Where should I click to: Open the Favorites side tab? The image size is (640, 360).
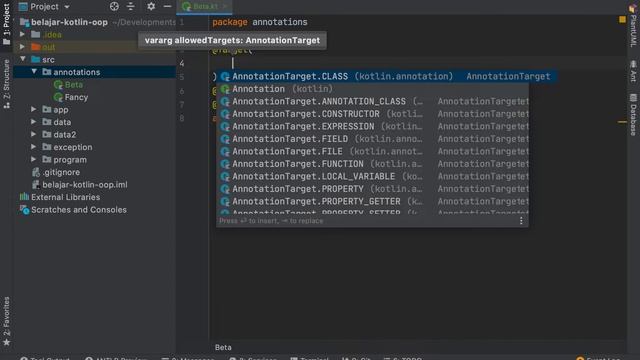(x=6, y=321)
